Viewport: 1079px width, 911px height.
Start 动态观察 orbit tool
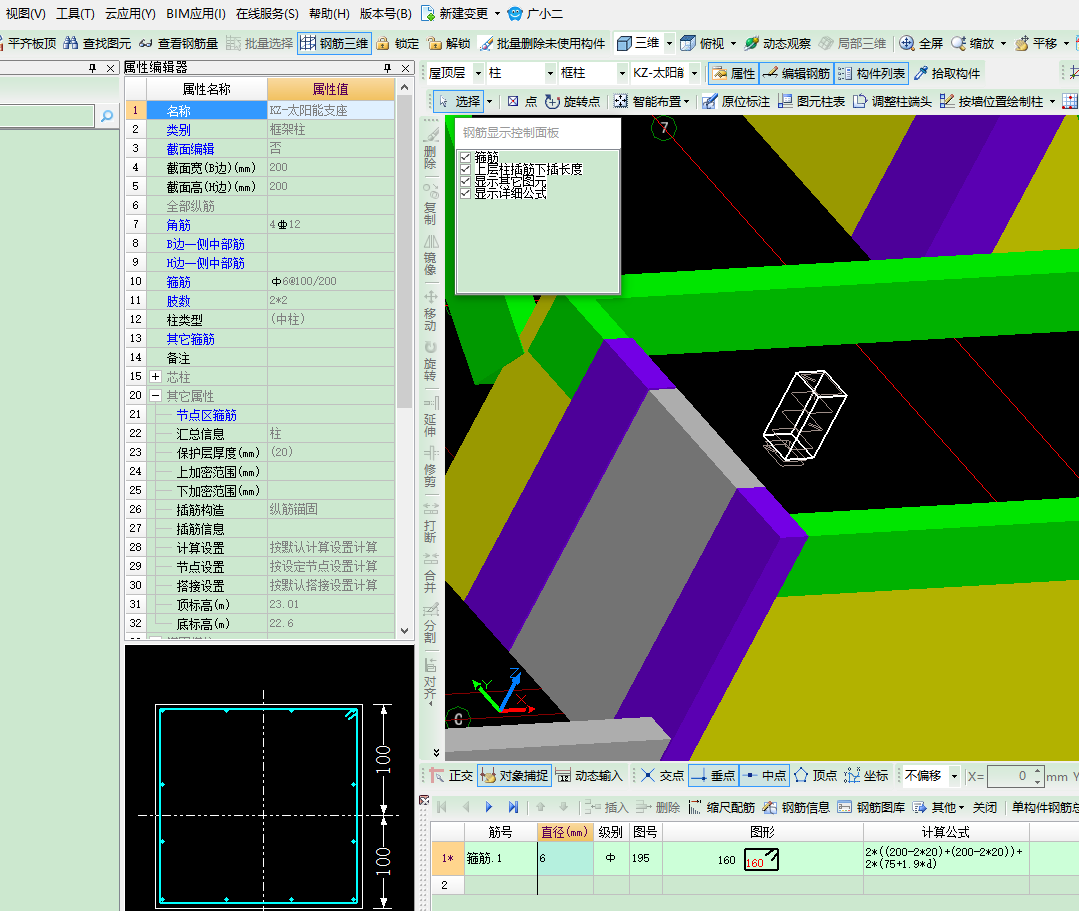click(x=778, y=43)
